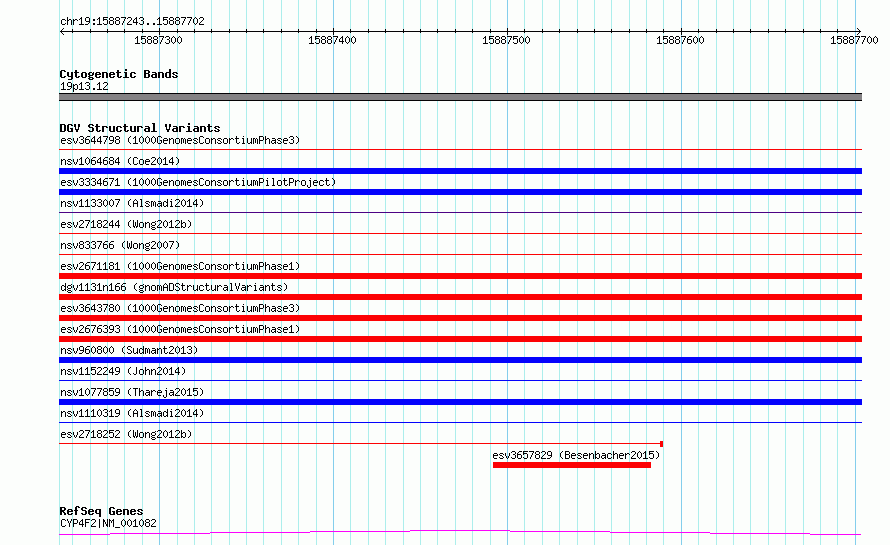The width and height of the screenshot is (890, 545).
Task: Click ruler position label 15887300
Action: pos(158,40)
